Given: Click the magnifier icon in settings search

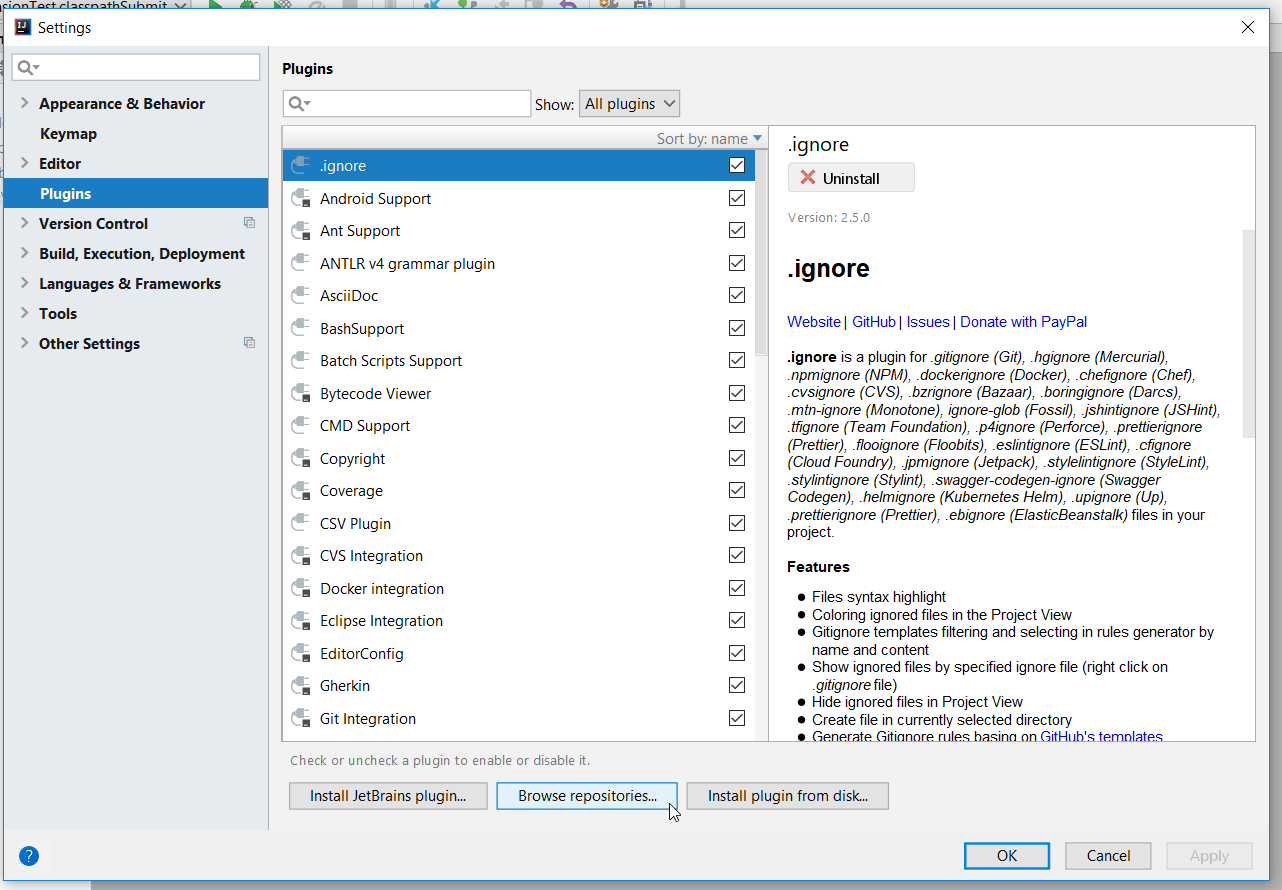Looking at the screenshot, I should tap(27, 68).
